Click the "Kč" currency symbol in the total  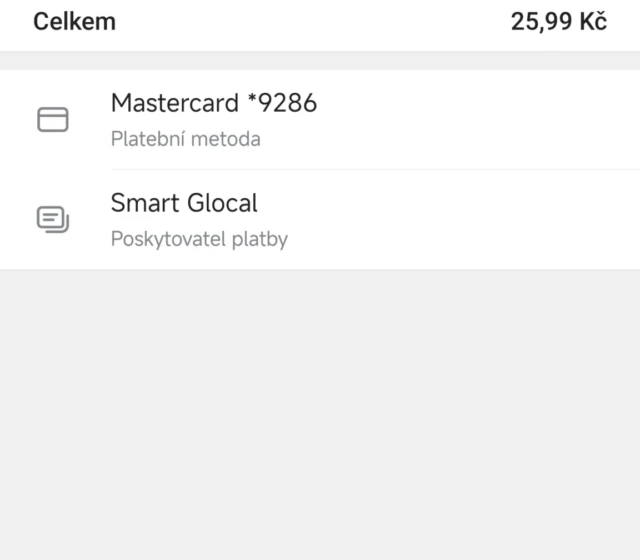pyautogui.click(x=592, y=22)
